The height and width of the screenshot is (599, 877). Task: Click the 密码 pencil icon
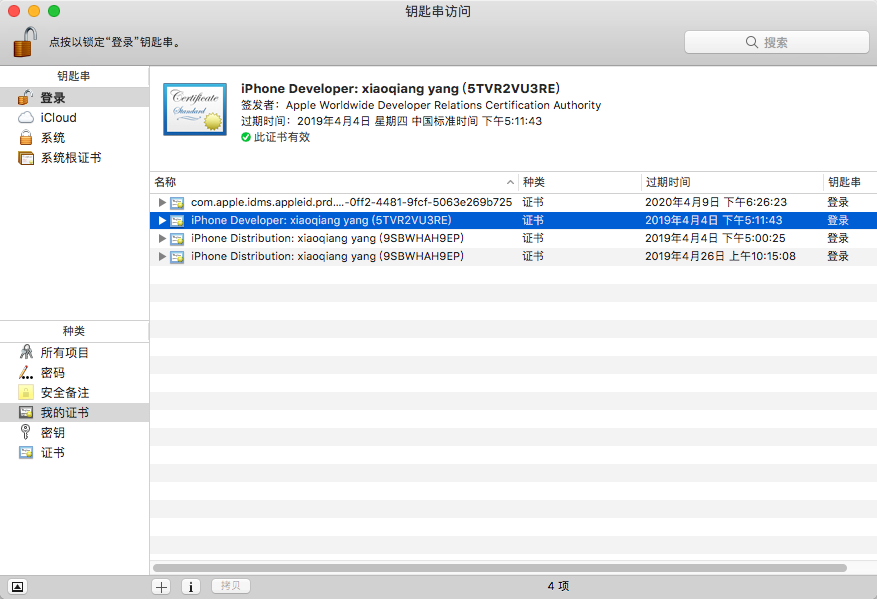[x=26, y=372]
